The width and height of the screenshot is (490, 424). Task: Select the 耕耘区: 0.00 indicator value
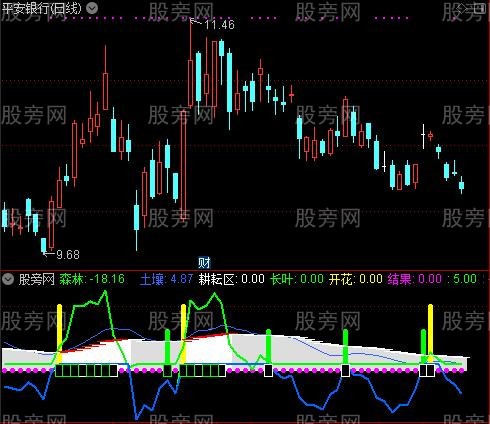(231, 279)
